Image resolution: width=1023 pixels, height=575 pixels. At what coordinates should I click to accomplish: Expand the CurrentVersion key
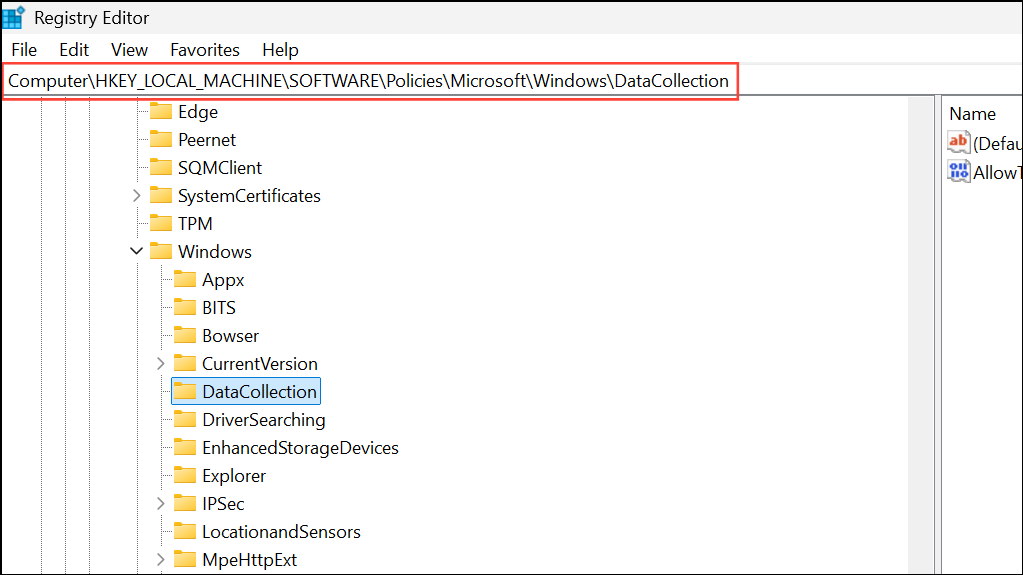pyautogui.click(x=160, y=364)
